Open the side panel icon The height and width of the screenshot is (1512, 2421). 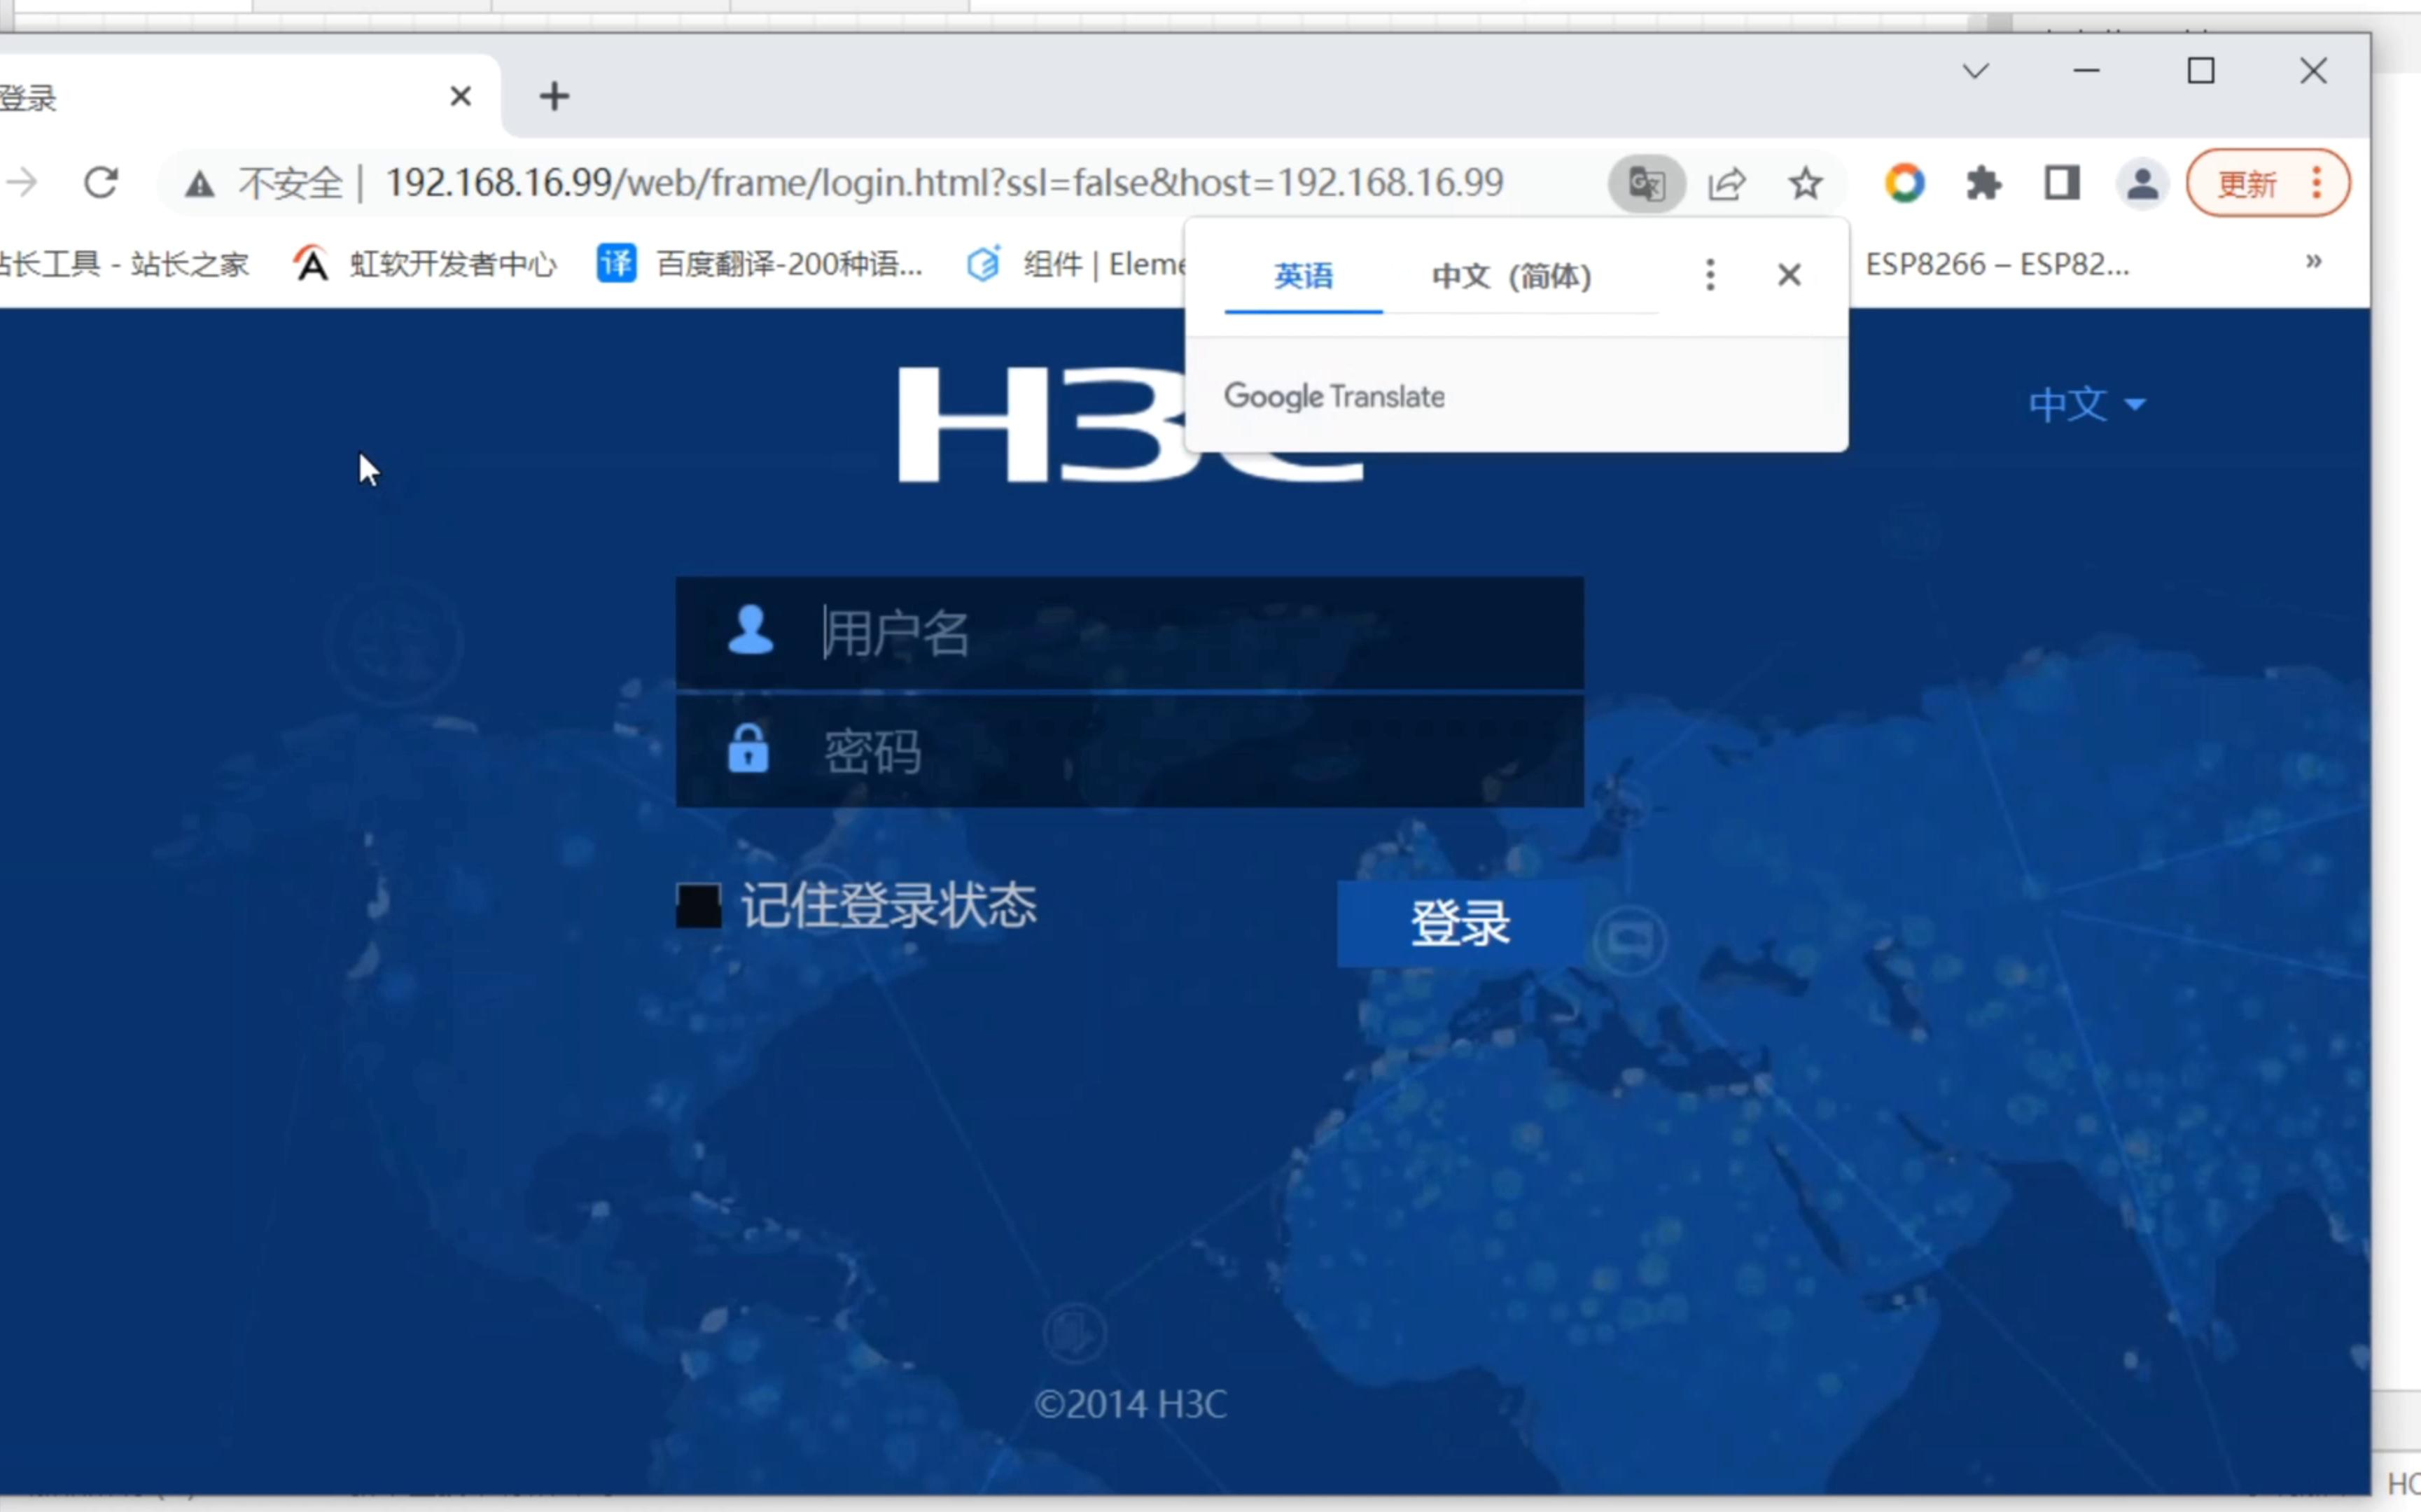(2061, 183)
